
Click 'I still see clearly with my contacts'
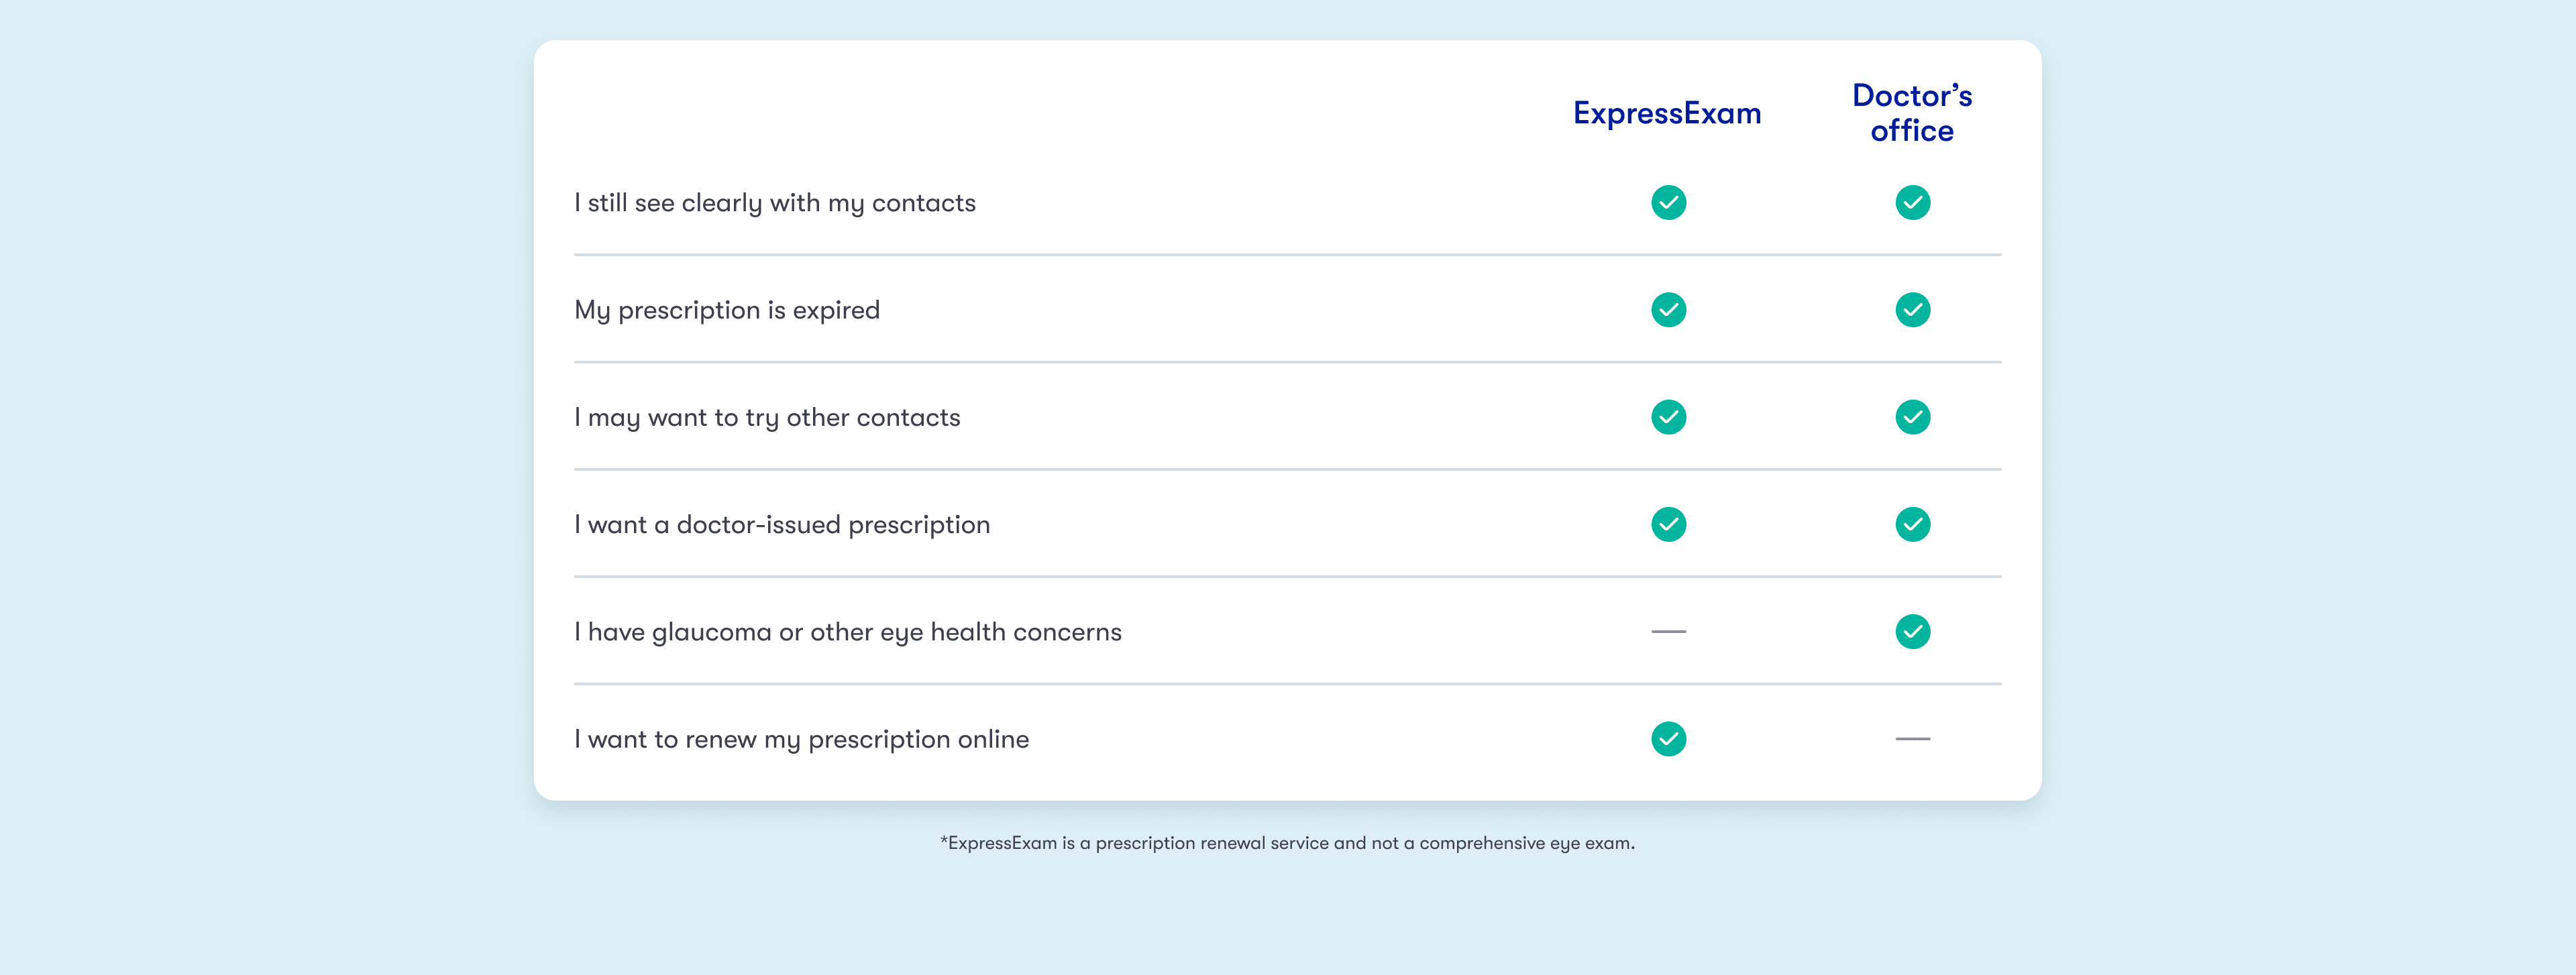click(x=775, y=204)
